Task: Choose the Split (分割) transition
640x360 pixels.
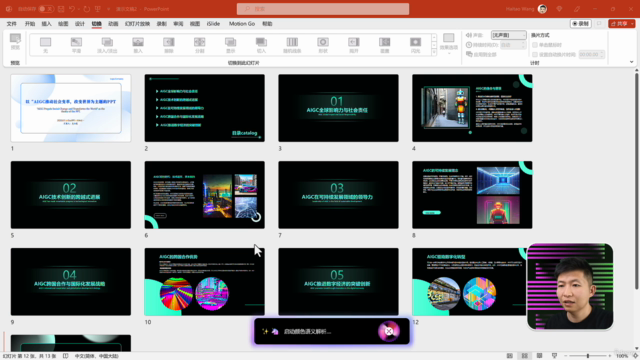Action: [x=200, y=45]
